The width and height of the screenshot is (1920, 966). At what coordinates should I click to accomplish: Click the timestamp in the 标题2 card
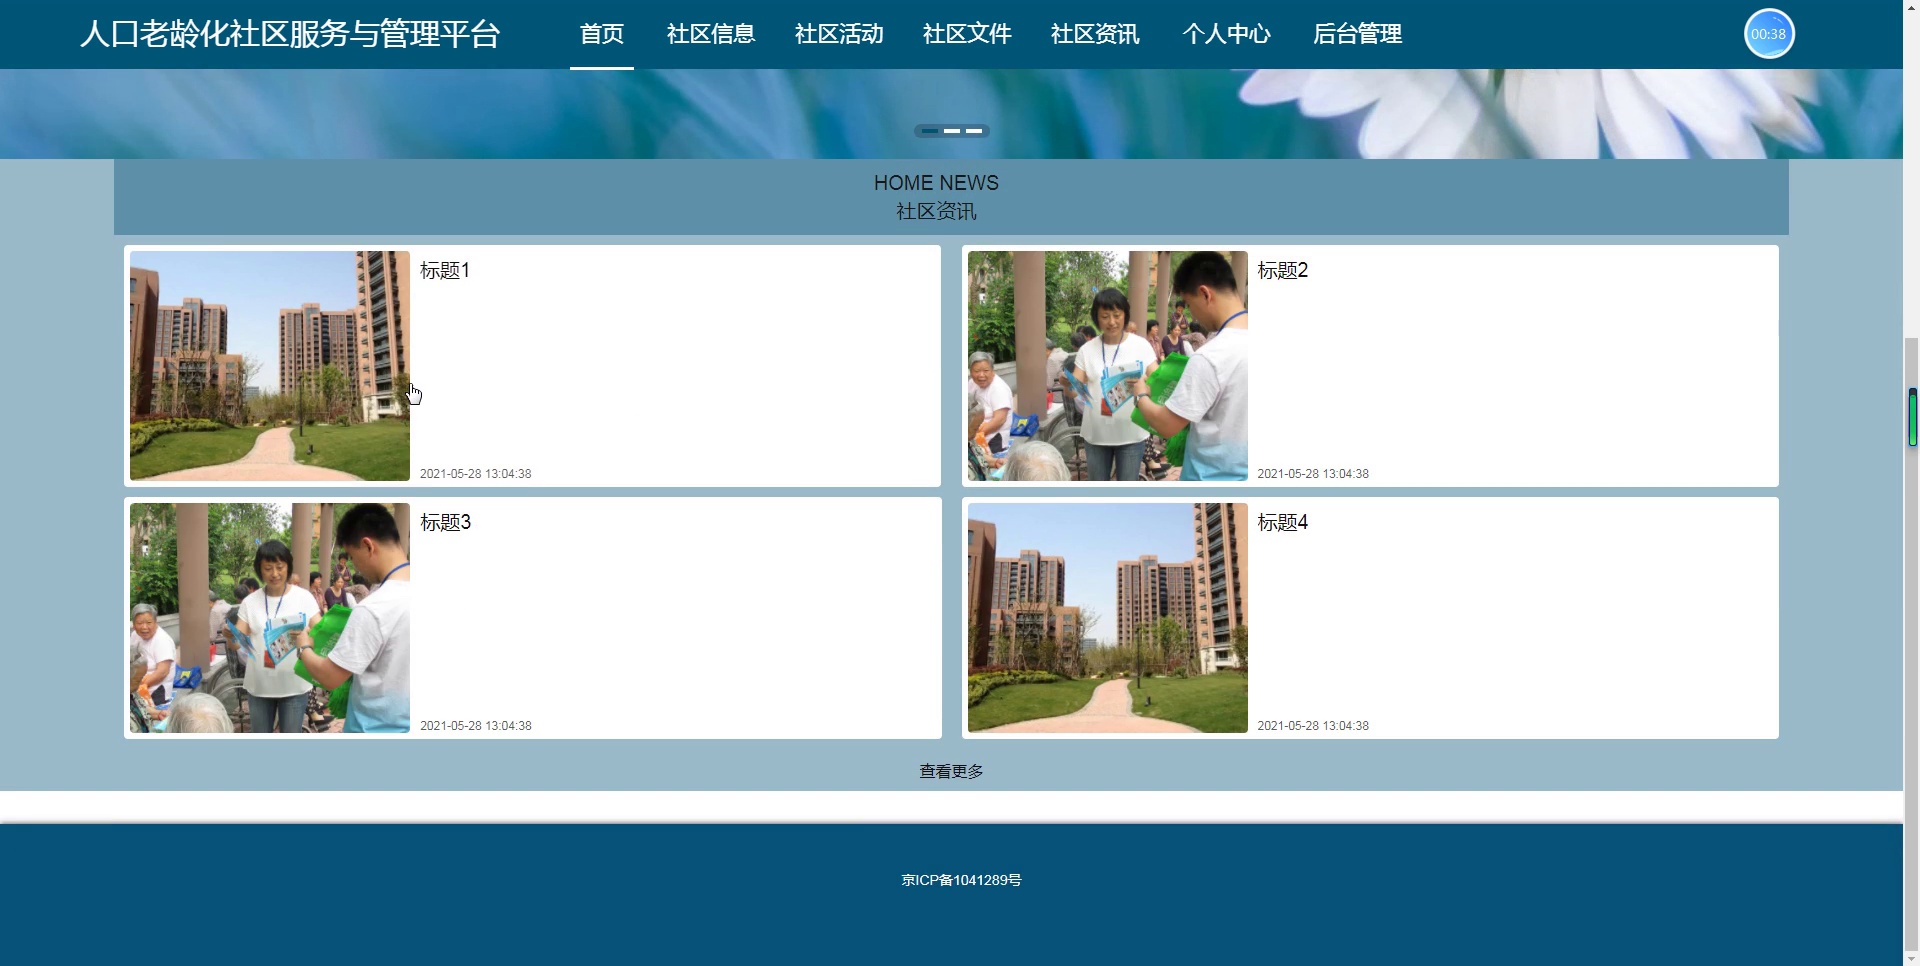[x=1313, y=474]
